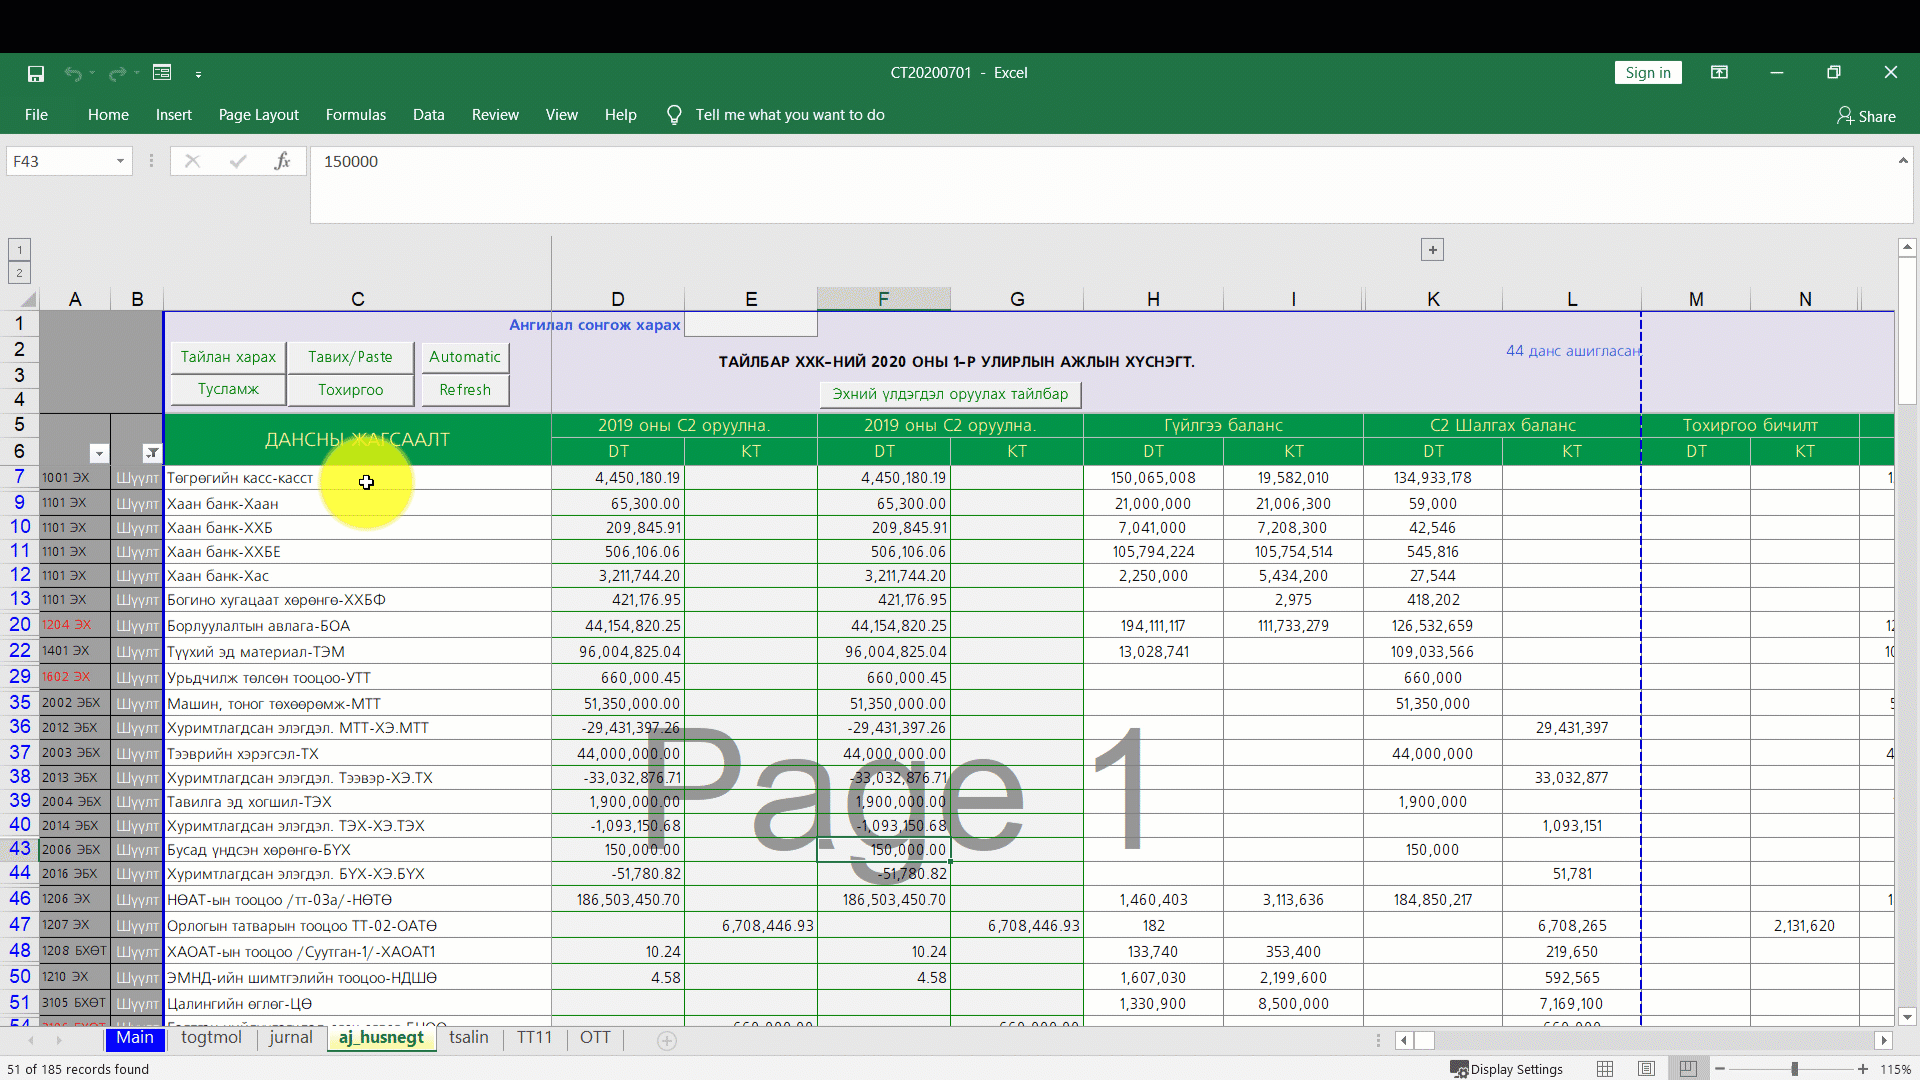The height and width of the screenshot is (1080, 1920).
Task: Click the Тайлан харах button
Action: point(228,357)
